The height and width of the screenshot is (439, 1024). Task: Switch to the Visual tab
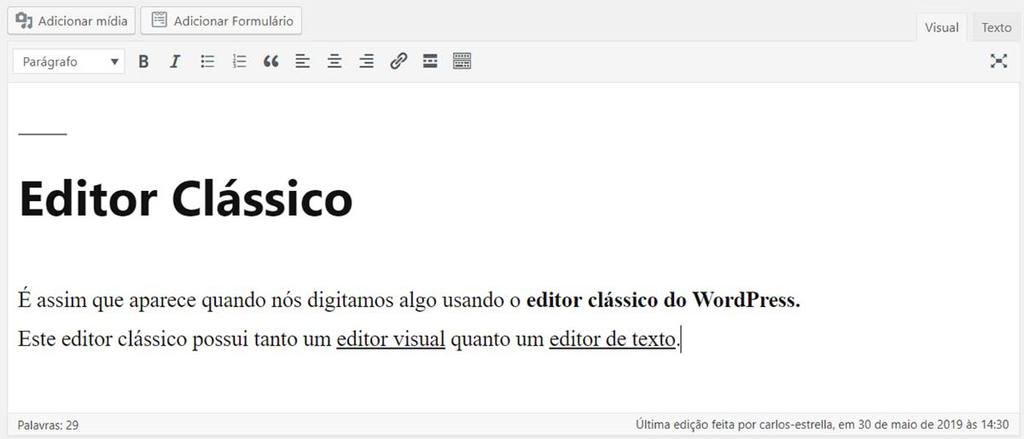[x=942, y=27]
